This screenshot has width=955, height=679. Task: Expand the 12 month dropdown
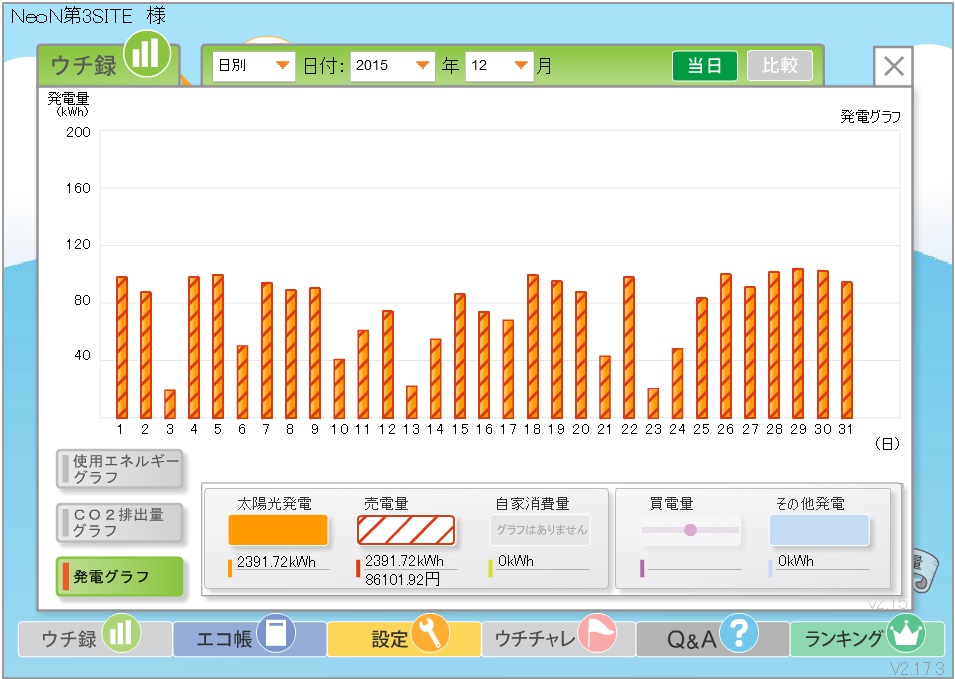tap(499, 65)
